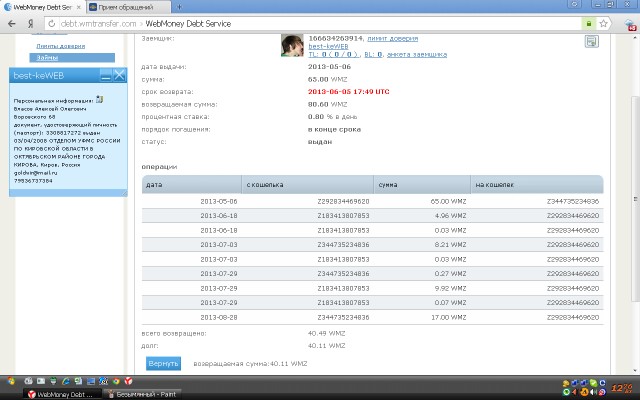
Task: Open the volume speaker tray icon
Action: (x=593, y=392)
